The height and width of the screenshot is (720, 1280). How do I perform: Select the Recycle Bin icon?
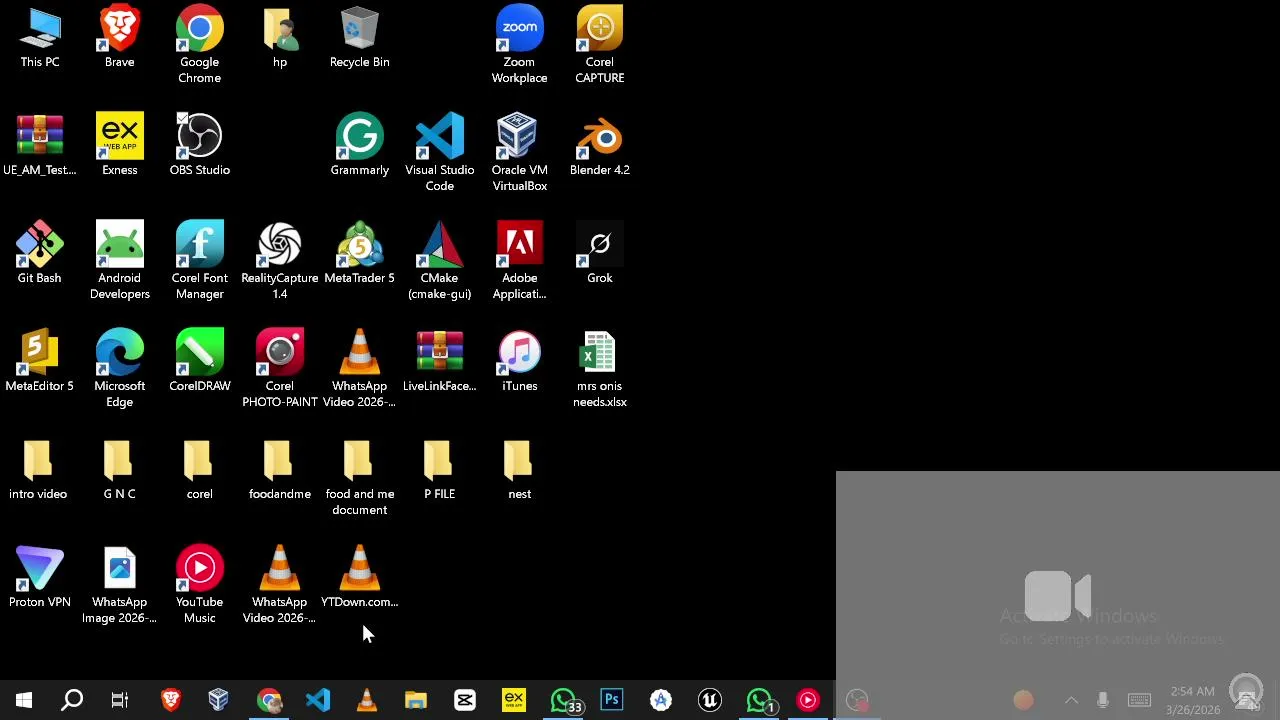coord(360,38)
